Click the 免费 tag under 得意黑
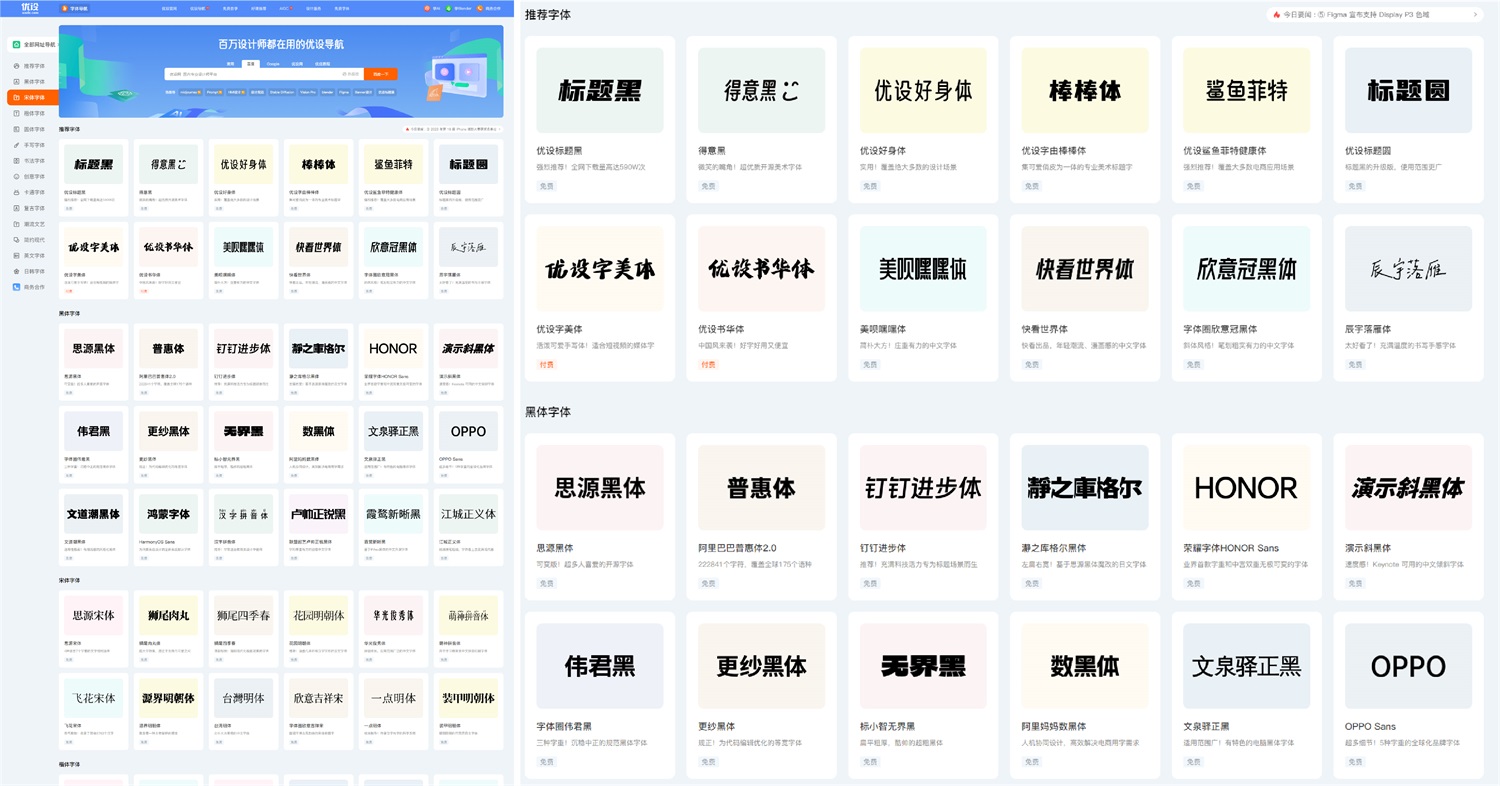Image resolution: width=1500 pixels, height=786 pixels. click(x=709, y=186)
